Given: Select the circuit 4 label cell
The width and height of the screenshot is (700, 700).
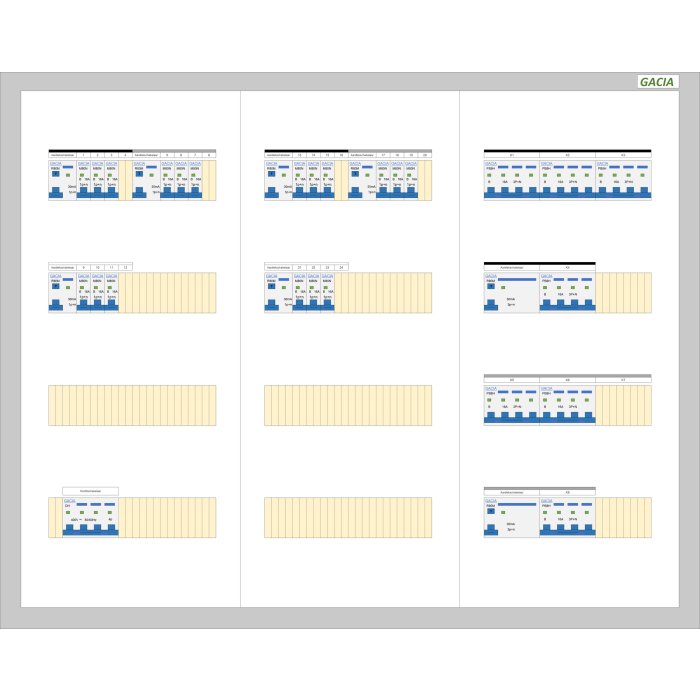Looking at the screenshot, I should click(125, 155).
